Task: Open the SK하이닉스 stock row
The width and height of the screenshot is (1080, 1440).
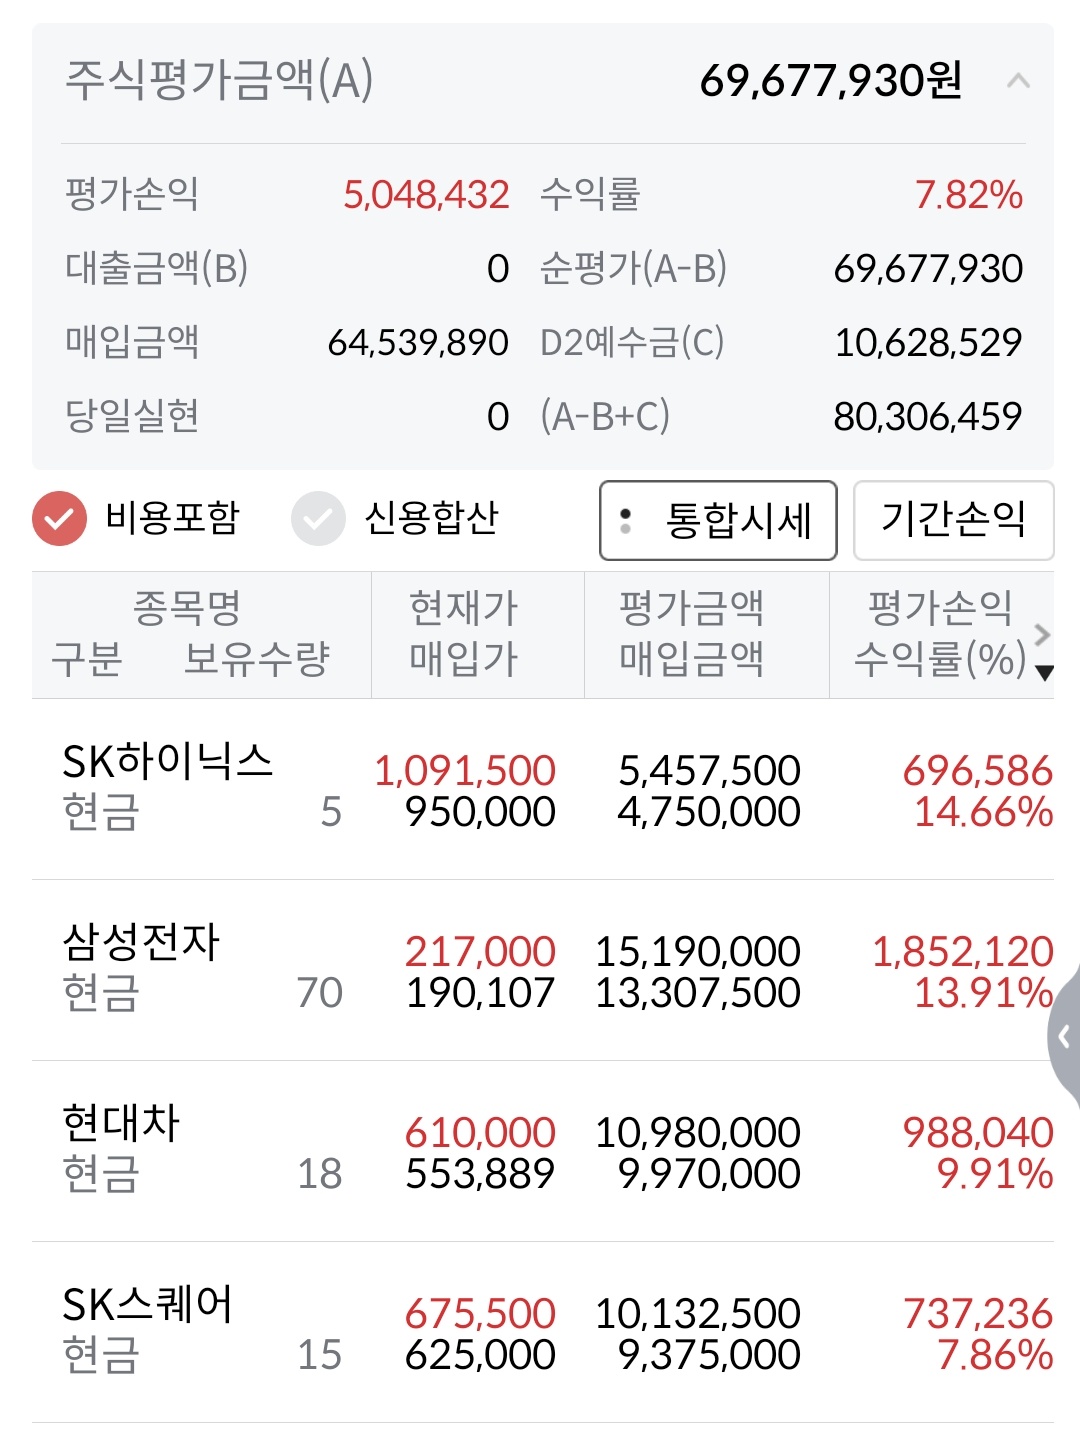Action: click(x=168, y=762)
